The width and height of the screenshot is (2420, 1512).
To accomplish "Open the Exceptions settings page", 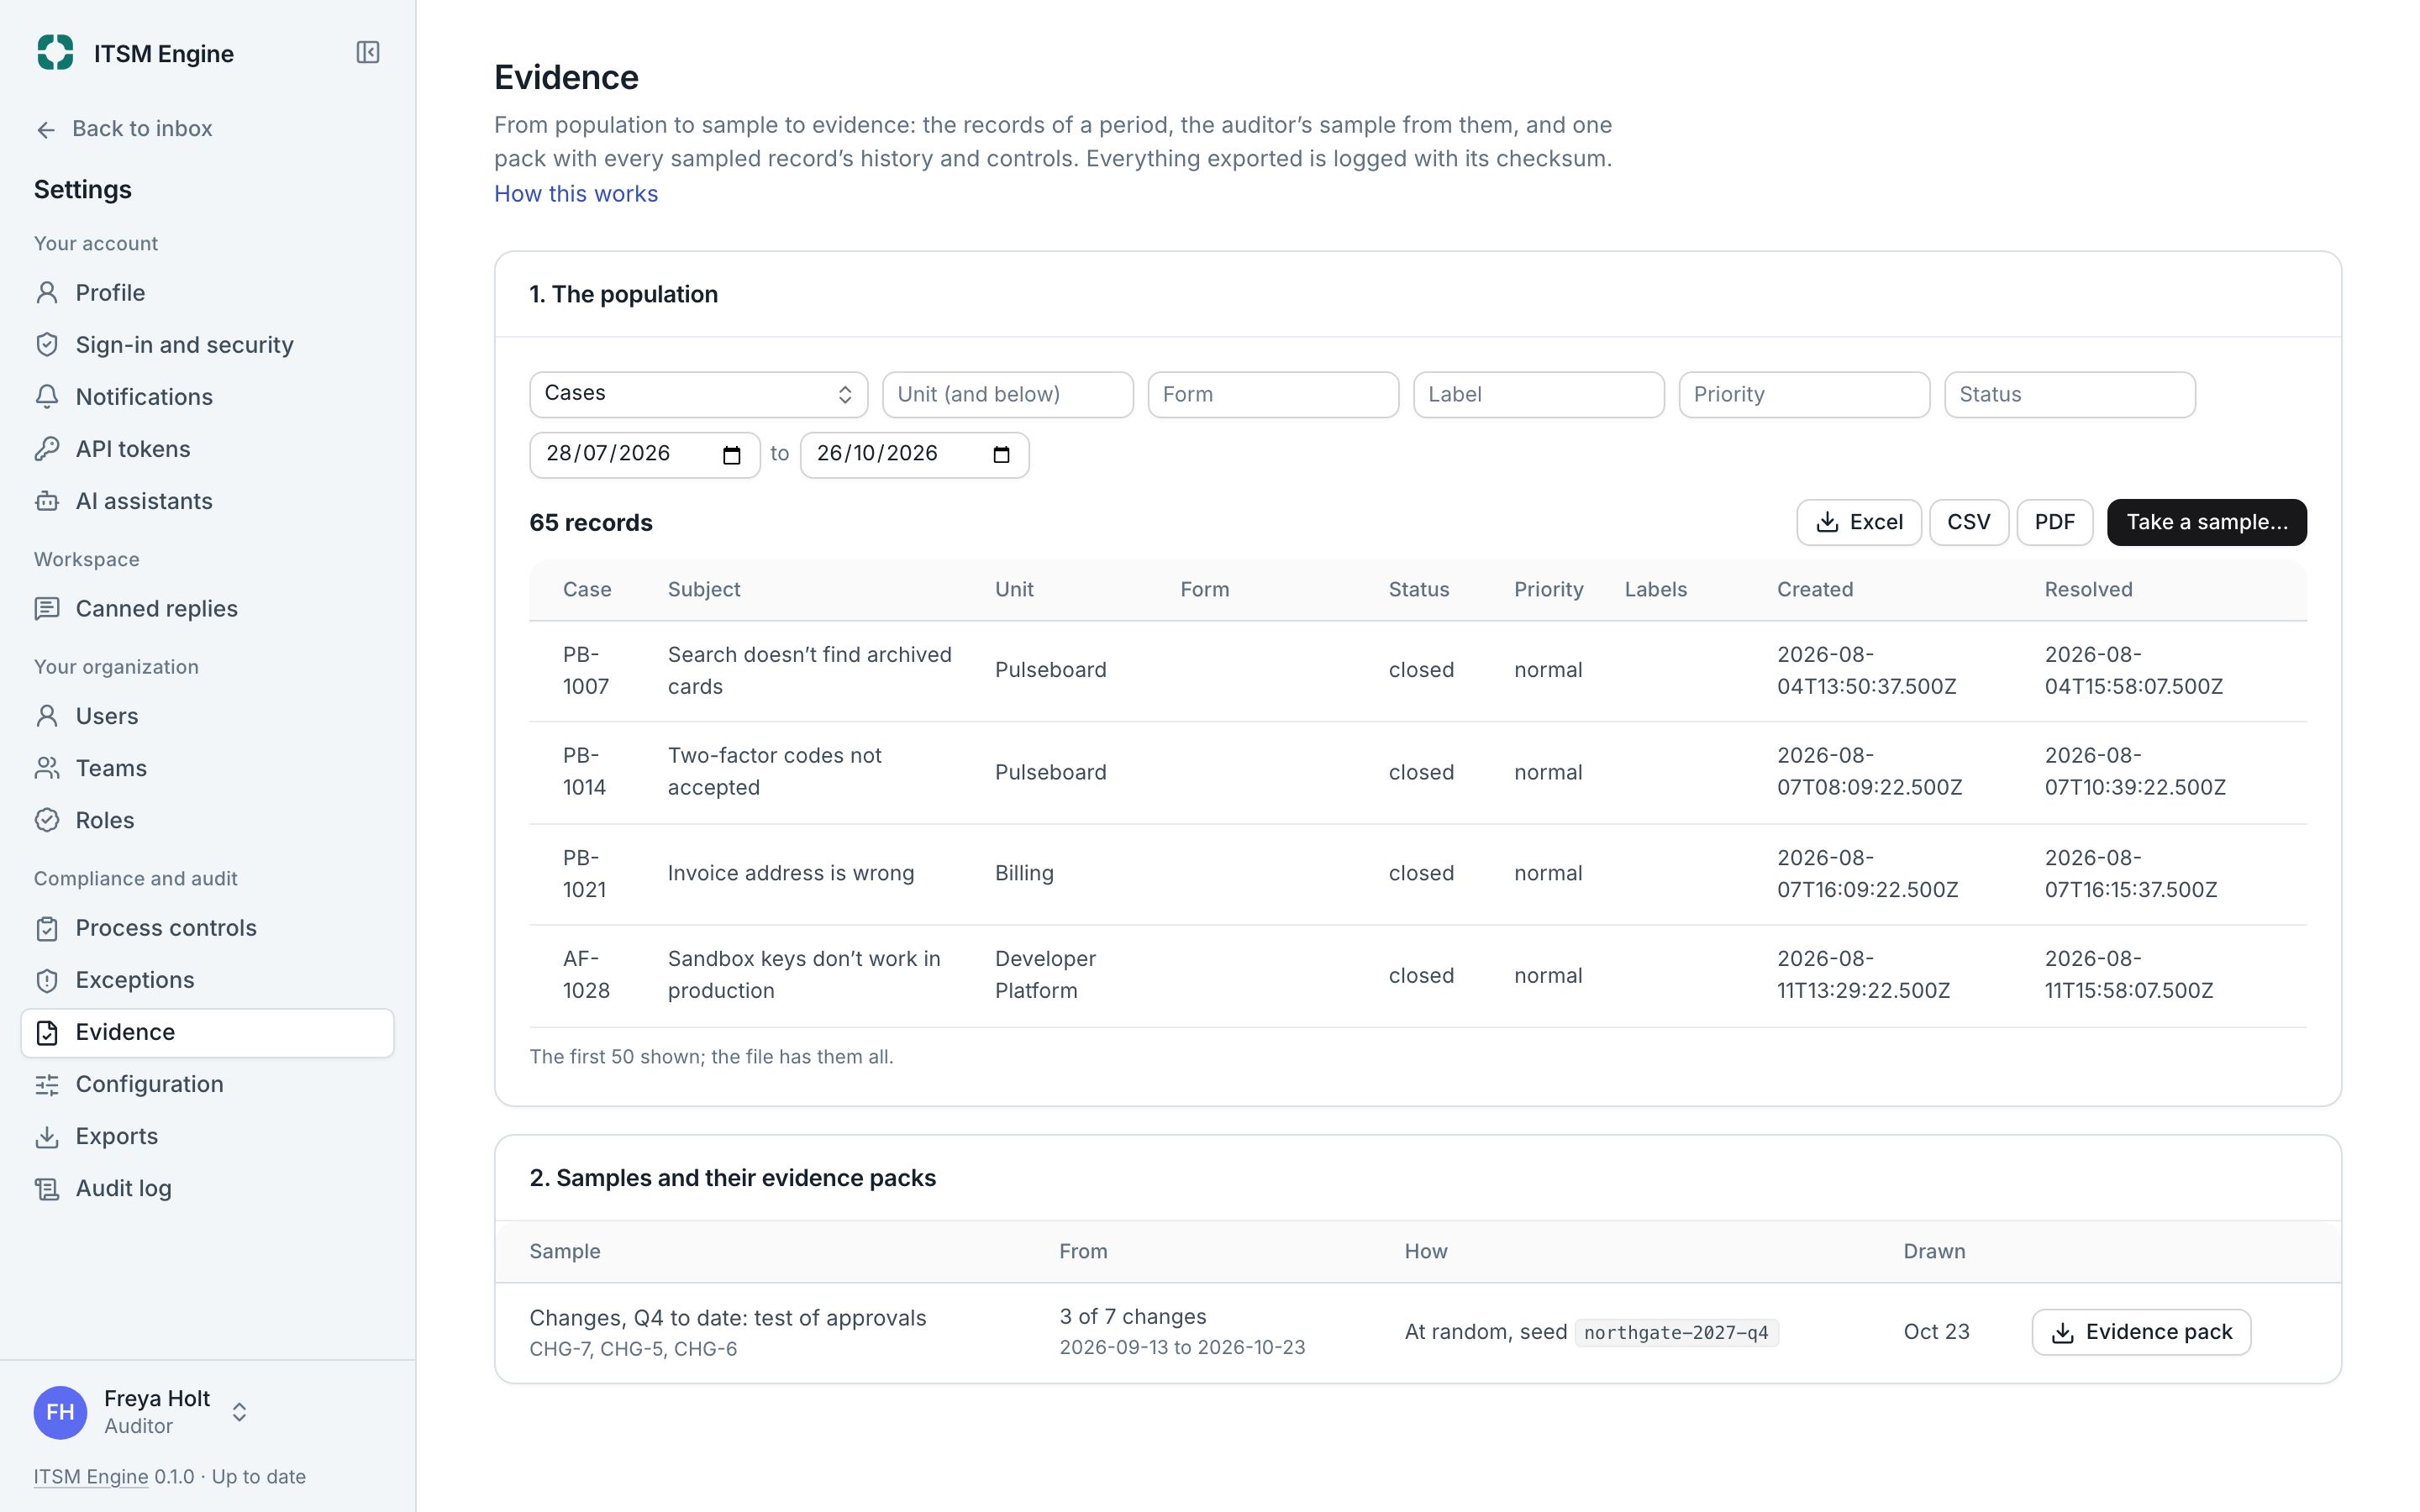I will pos(207,980).
